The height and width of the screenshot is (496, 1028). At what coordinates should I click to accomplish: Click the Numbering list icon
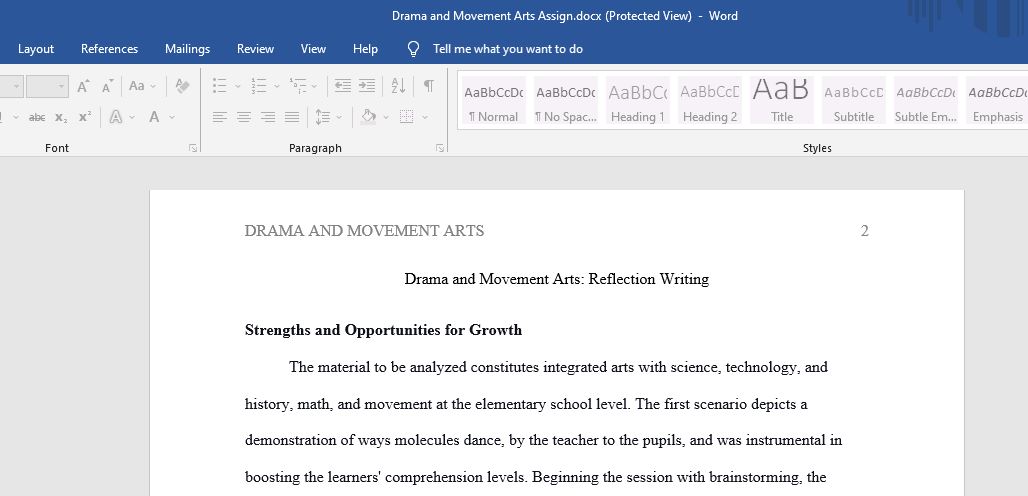point(259,86)
